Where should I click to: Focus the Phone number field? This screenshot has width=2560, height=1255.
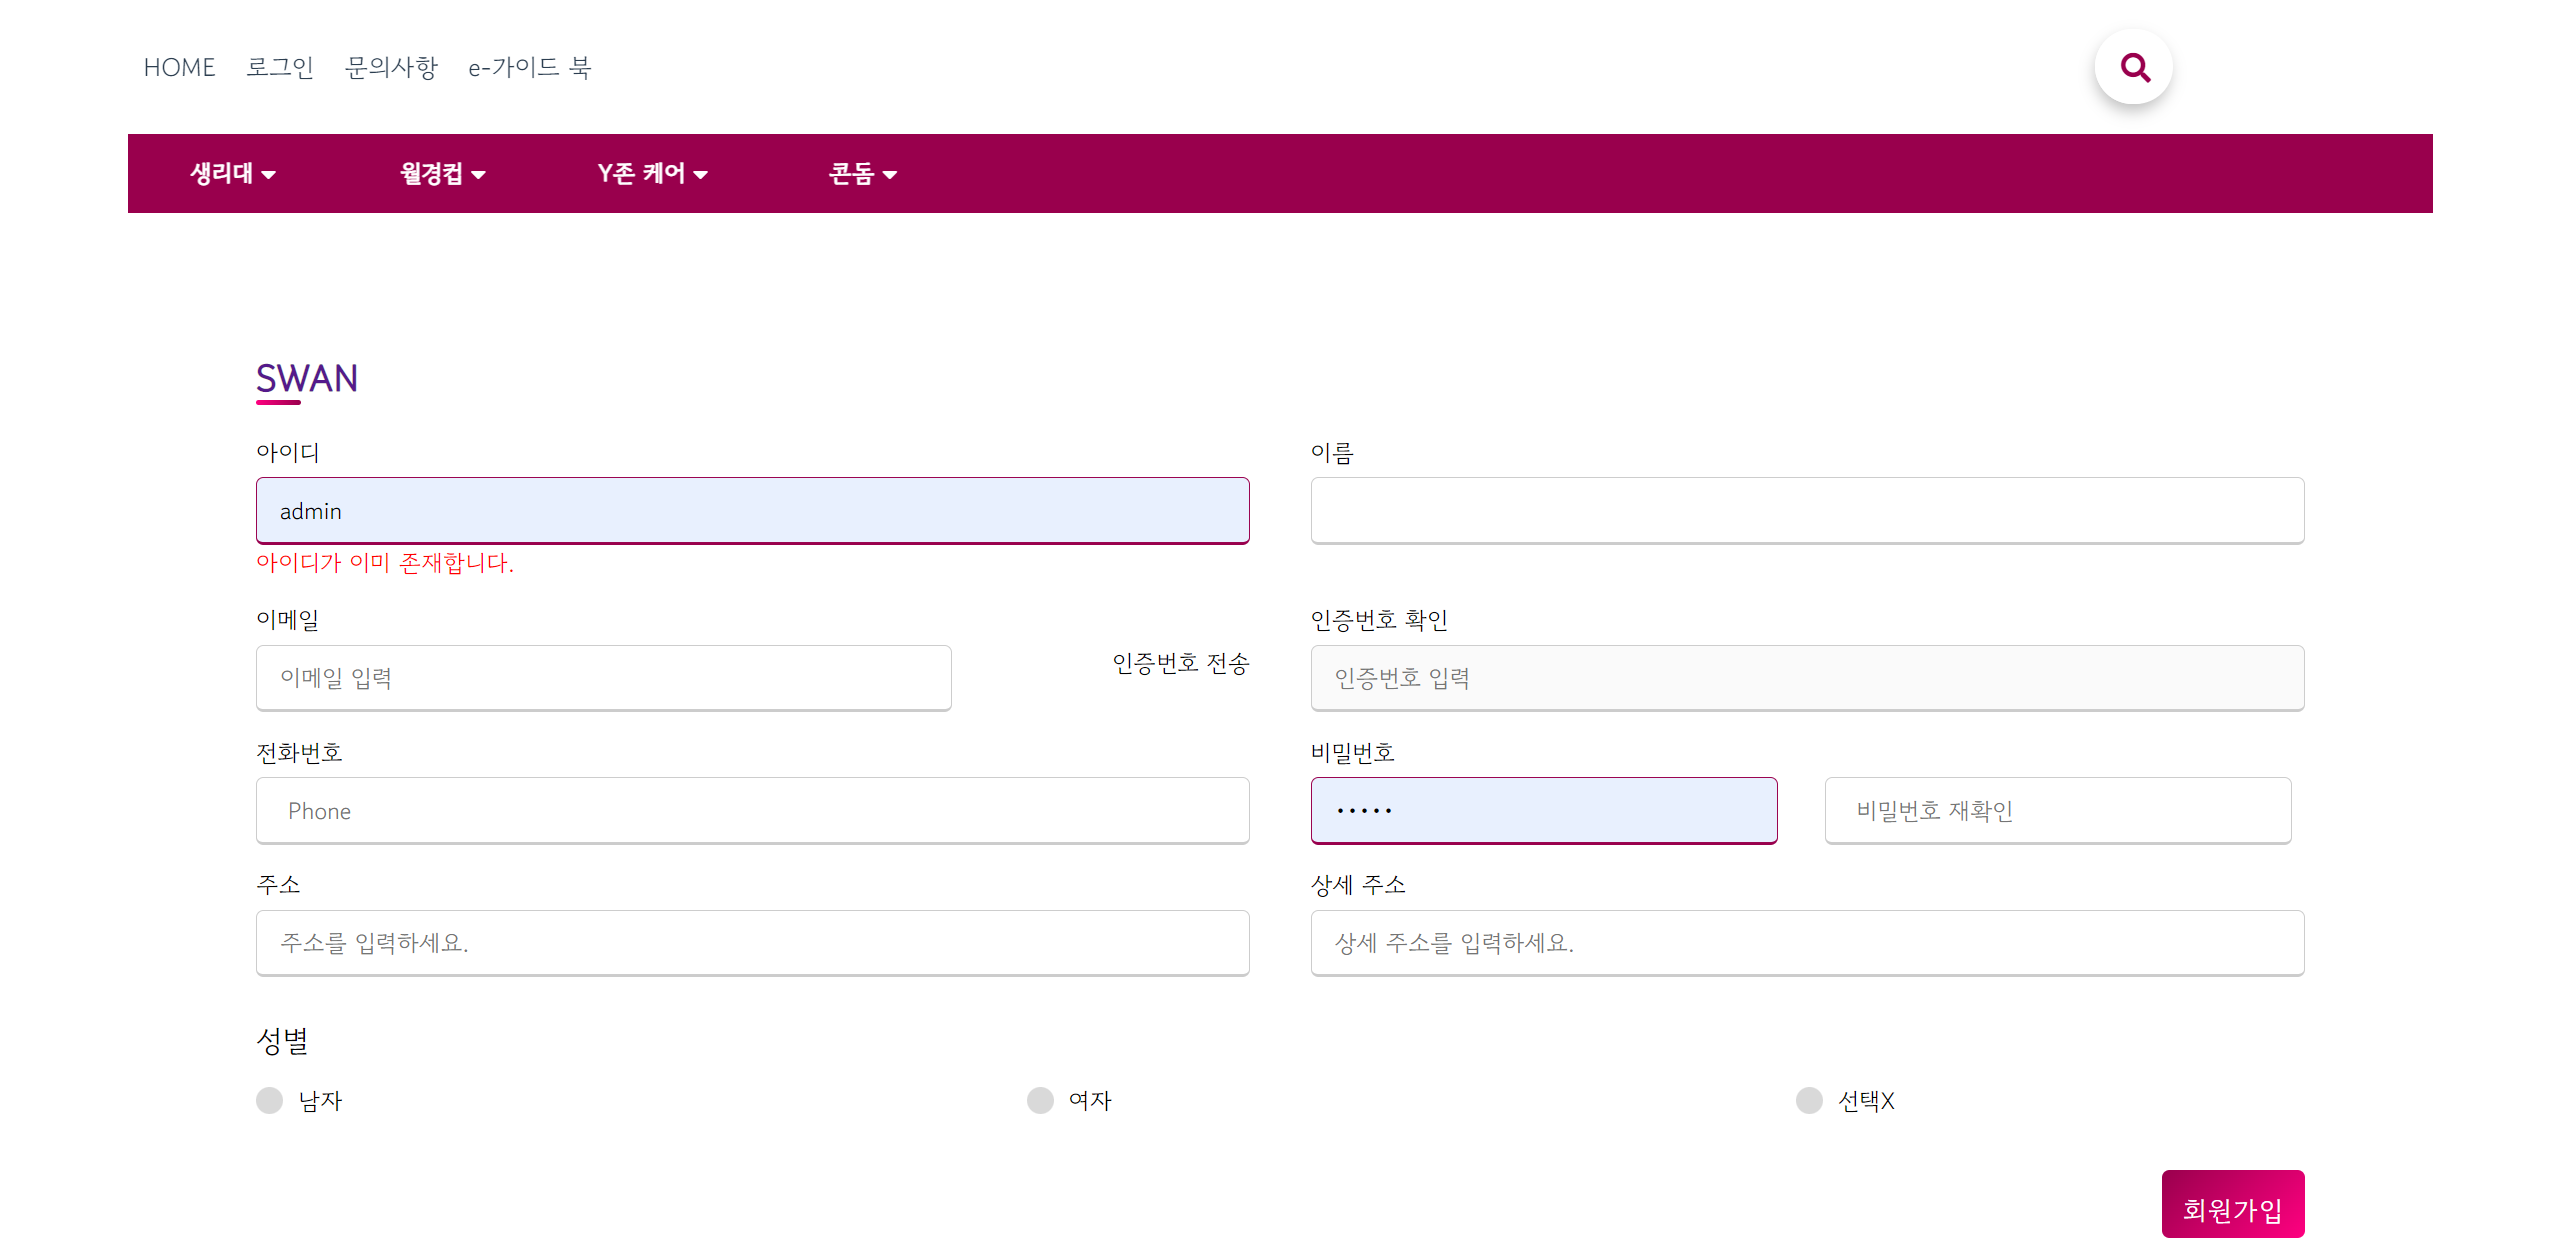tap(752, 810)
